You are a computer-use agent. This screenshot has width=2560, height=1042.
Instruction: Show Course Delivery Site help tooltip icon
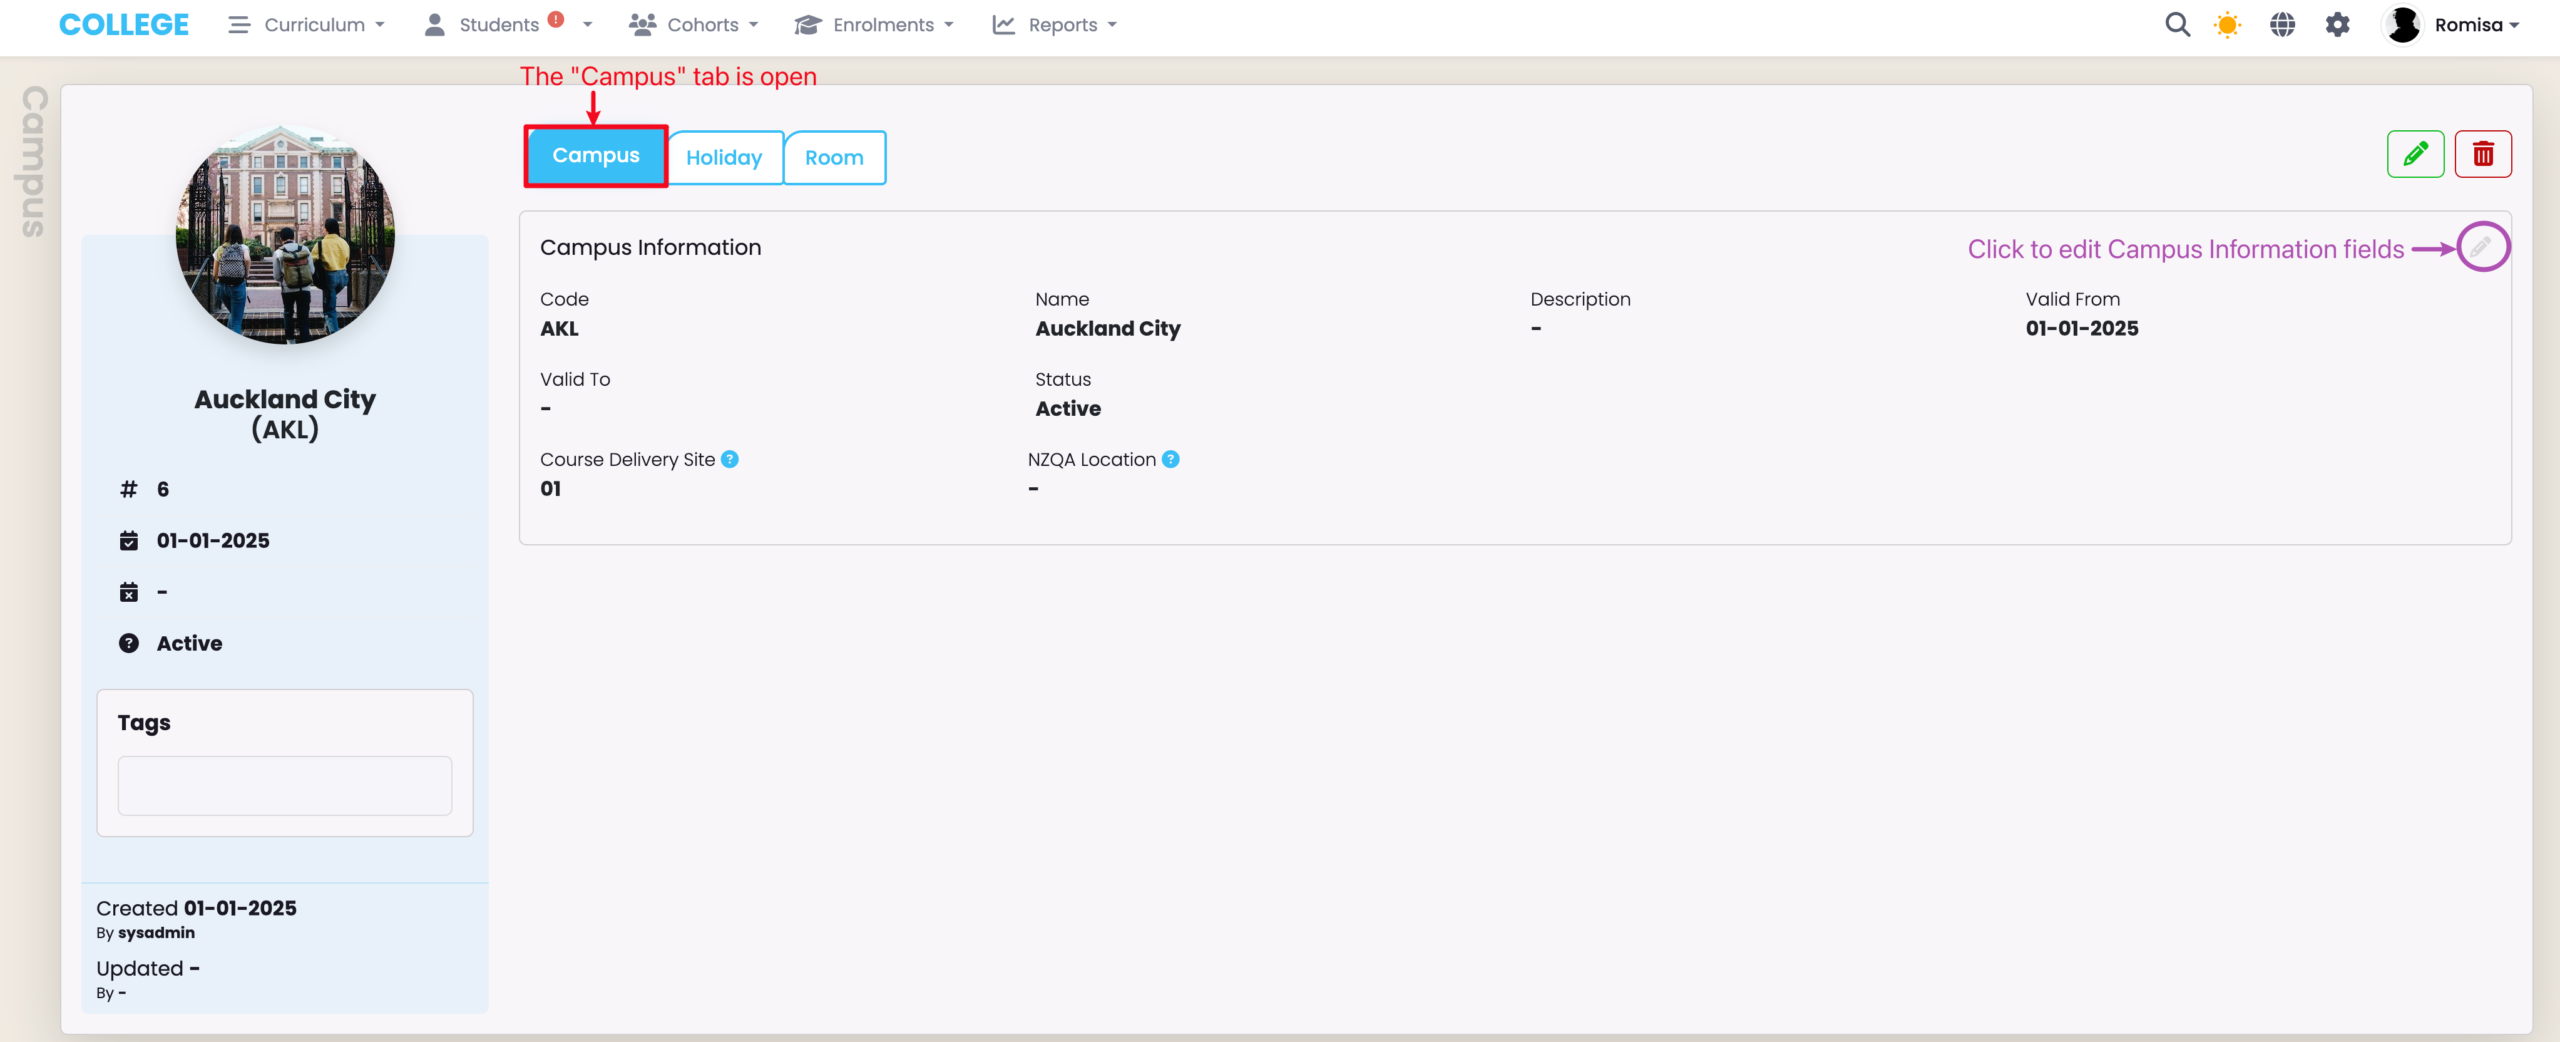730,459
